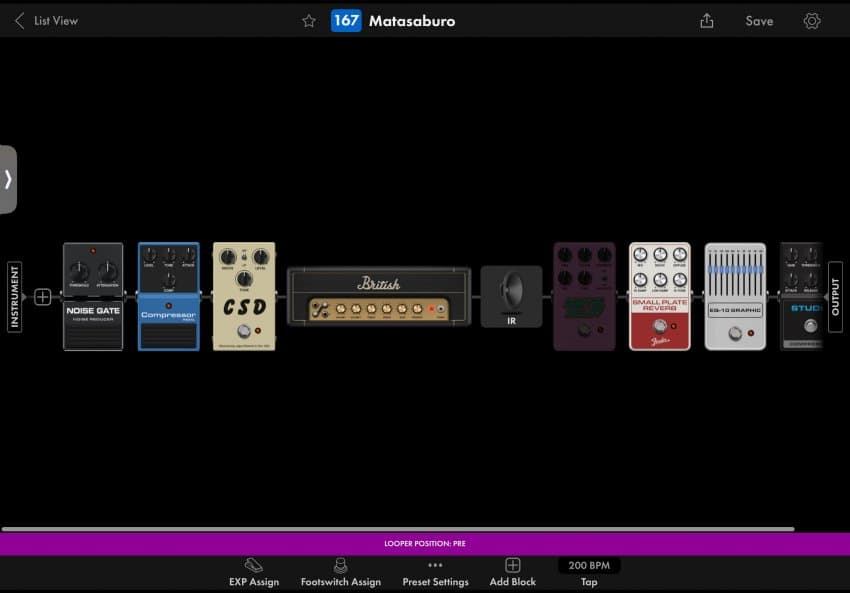Open EXP Assign
The image size is (850, 593).
[254, 573]
